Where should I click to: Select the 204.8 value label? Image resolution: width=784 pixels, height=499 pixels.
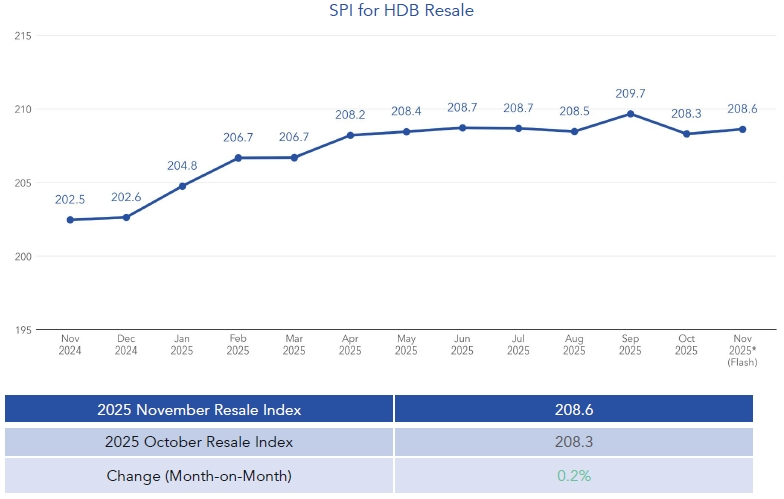182,166
